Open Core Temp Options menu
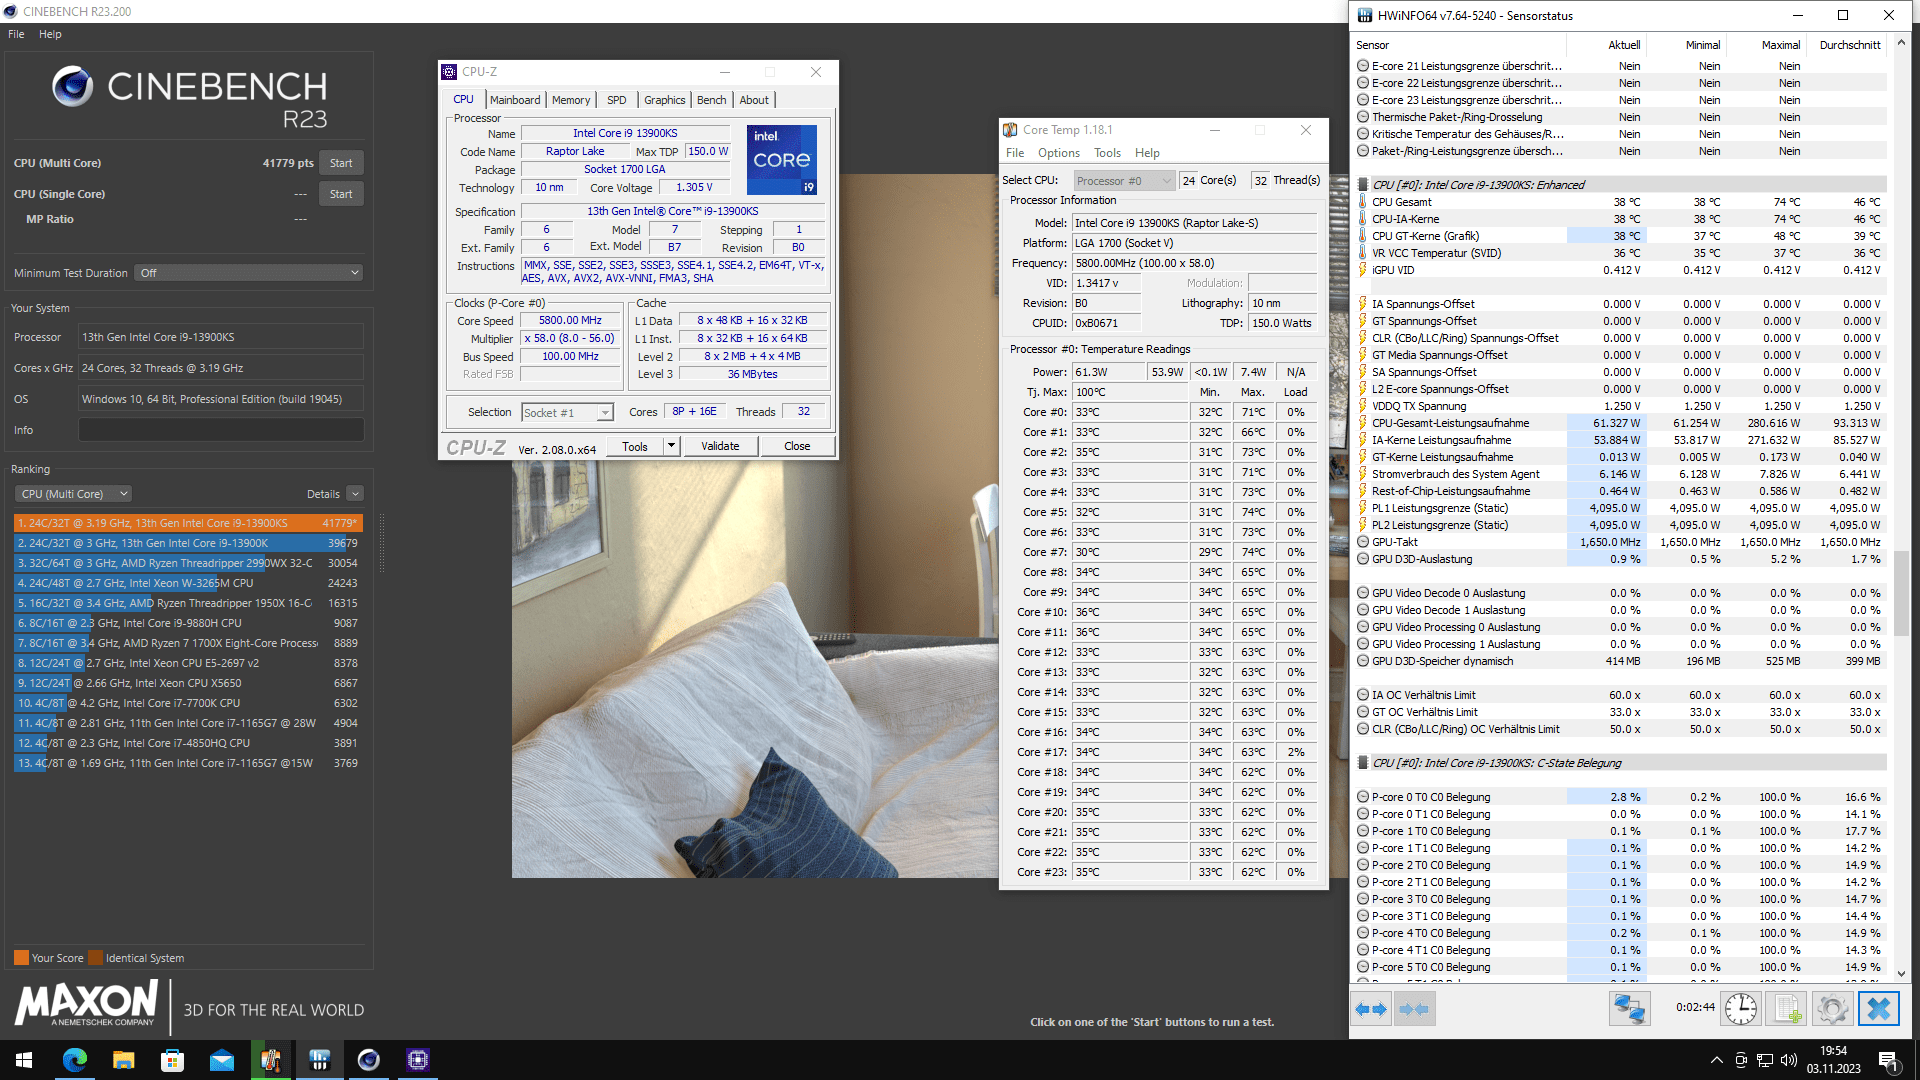The height and width of the screenshot is (1080, 1920). point(1059,153)
